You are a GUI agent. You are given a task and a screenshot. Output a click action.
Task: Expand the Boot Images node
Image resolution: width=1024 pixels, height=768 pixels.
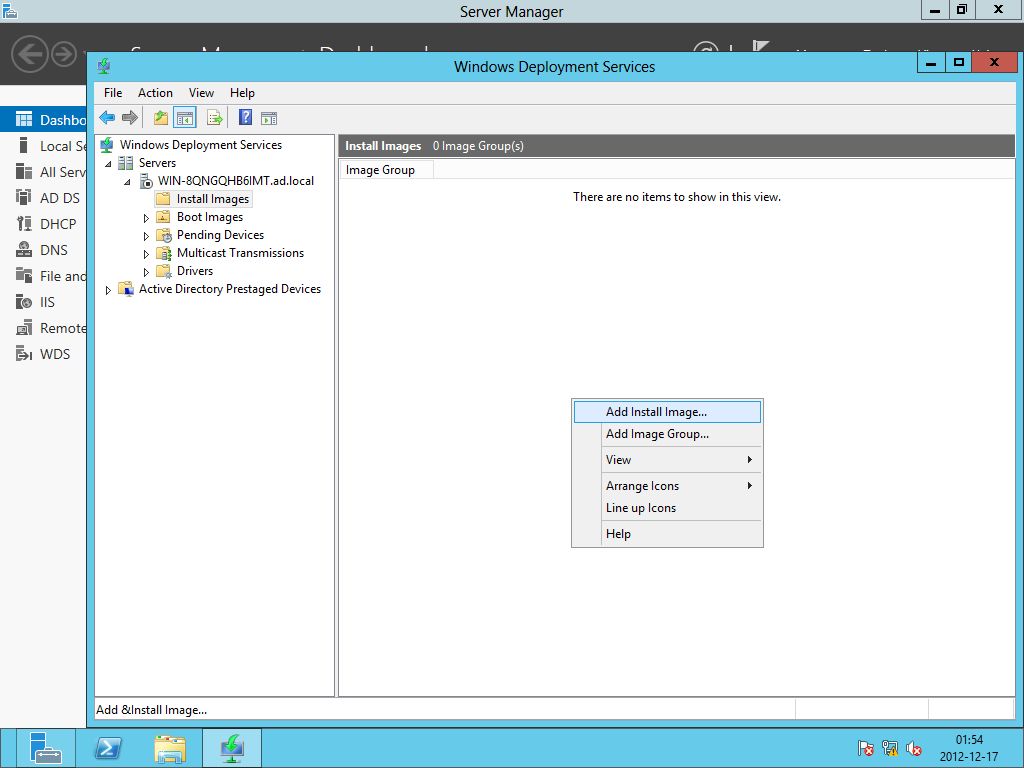pyautogui.click(x=146, y=218)
